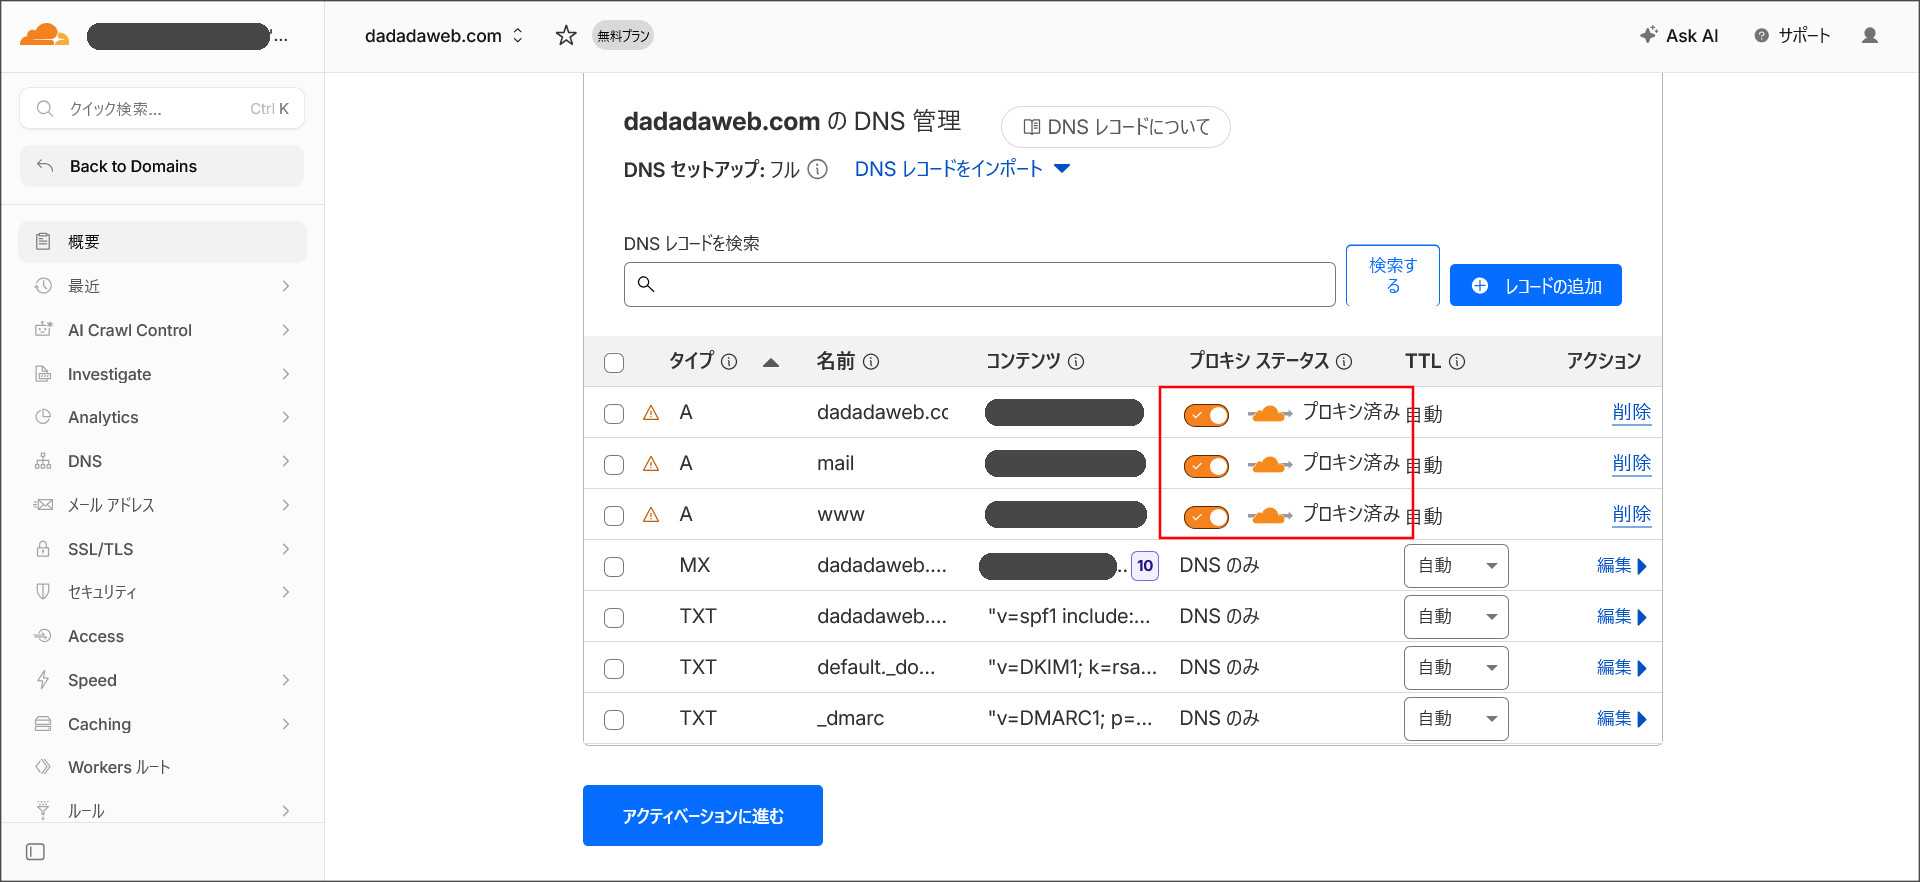
Task: Click the 無料プラン plan badge
Action: pos(623,36)
